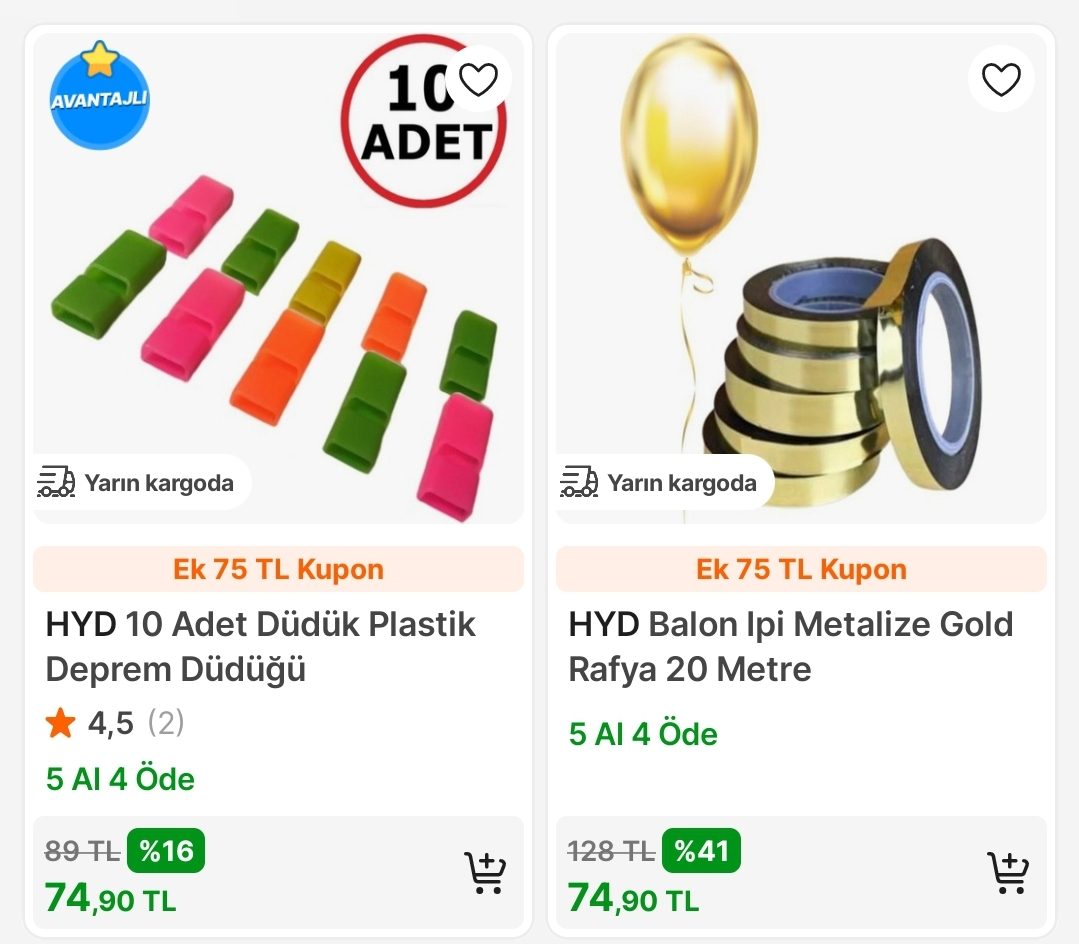Image resolution: width=1079 pixels, height=944 pixels.
Task: Open HYD Balon Ipi Metalize Gold title
Action: pos(791,647)
